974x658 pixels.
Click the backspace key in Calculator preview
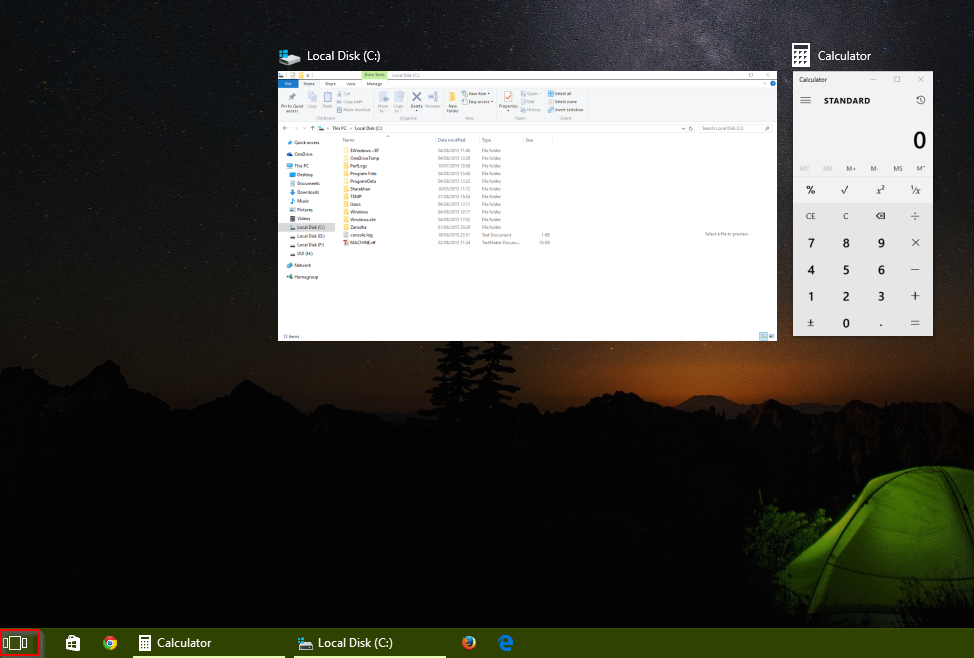pos(880,216)
